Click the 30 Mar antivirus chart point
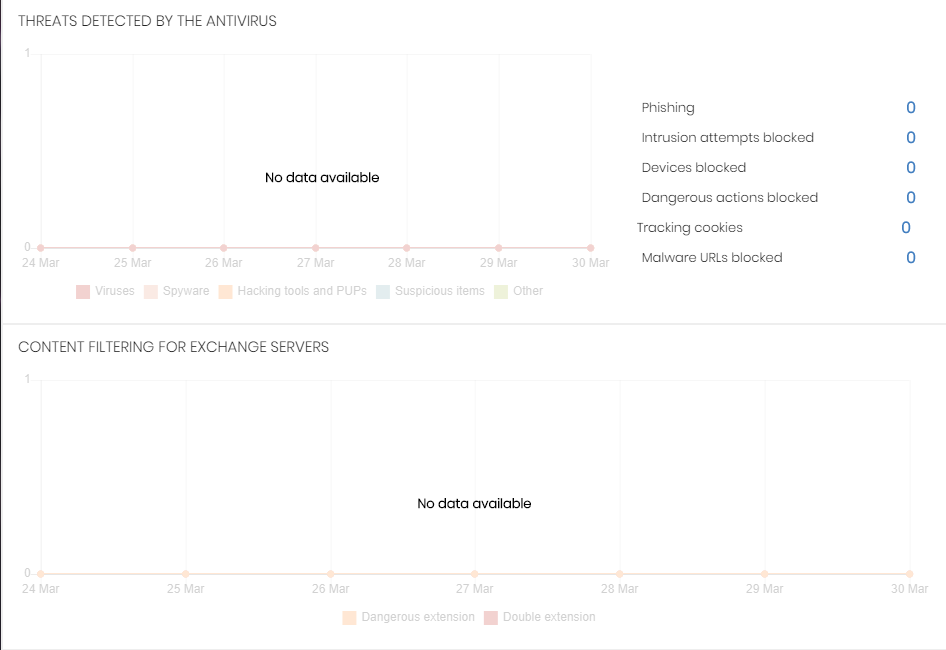This screenshot has height=650, width=946. (x=590, y=247)
